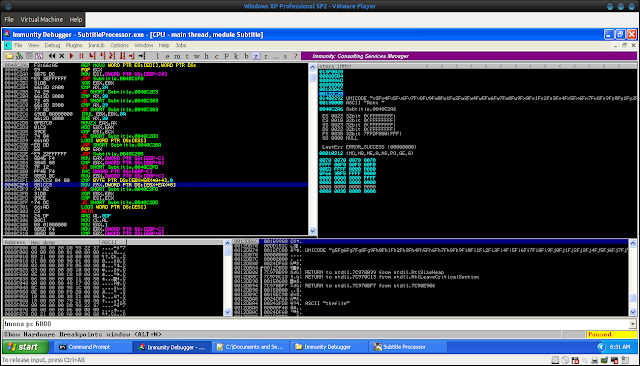Click the 'Paused' status indicator
Viewport: 640px width, 366px height.
click(x=611, y=334)
